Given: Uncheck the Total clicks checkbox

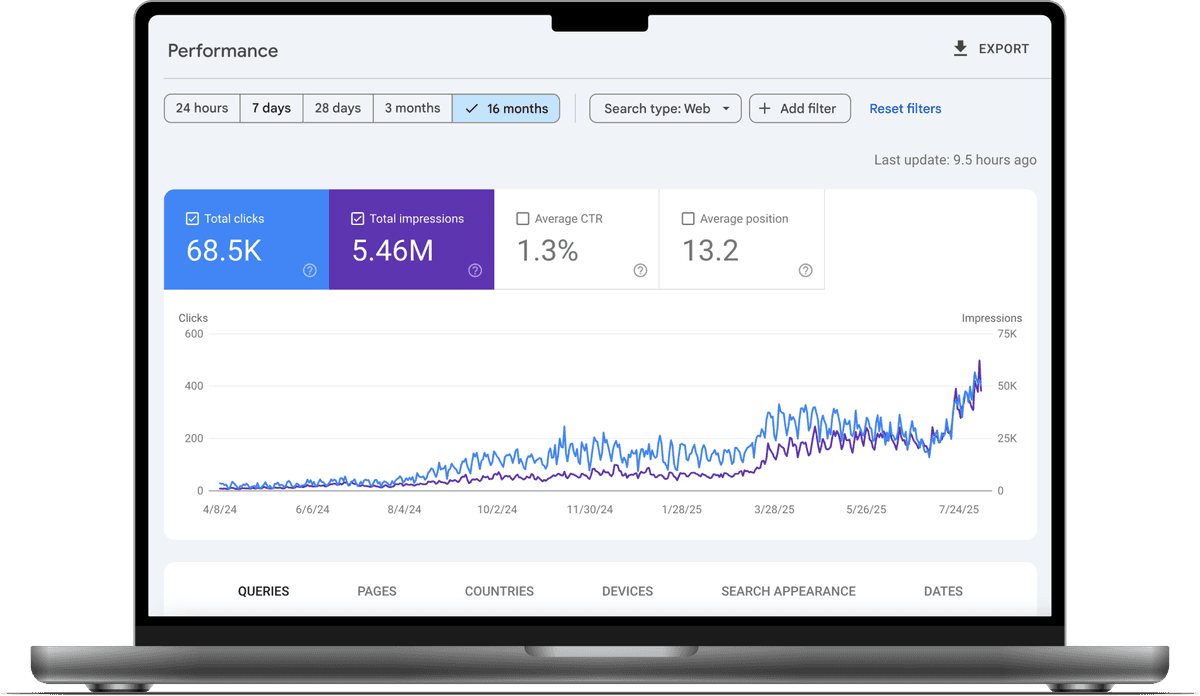Looking at the screenshot, I should click(192, 219).
